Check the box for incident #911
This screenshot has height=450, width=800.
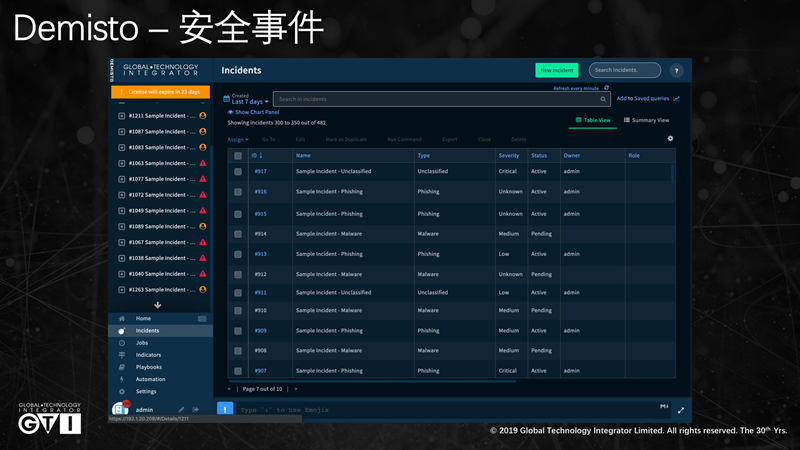[238, 293]
